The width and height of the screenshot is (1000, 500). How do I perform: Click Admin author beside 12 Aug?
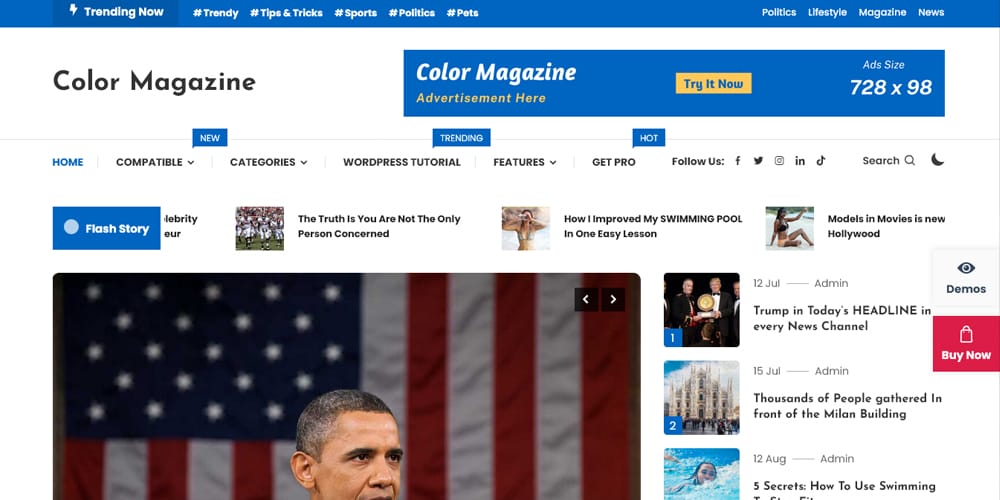coord(837,459)
